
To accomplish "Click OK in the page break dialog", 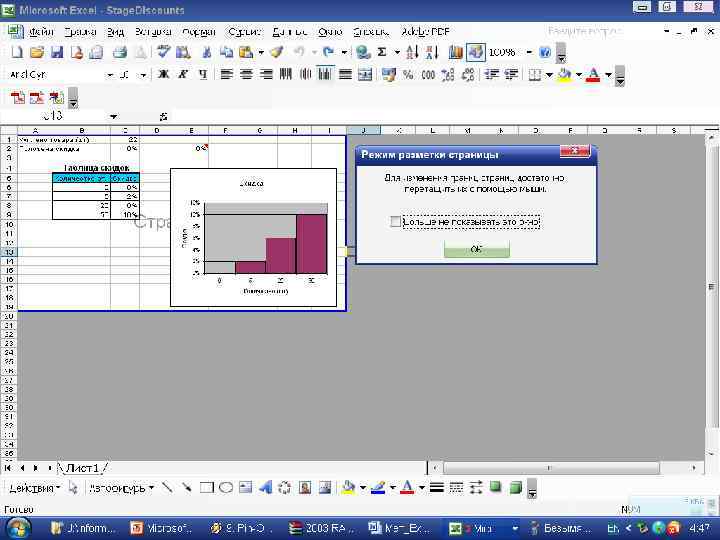I will (x=477, y=249).
